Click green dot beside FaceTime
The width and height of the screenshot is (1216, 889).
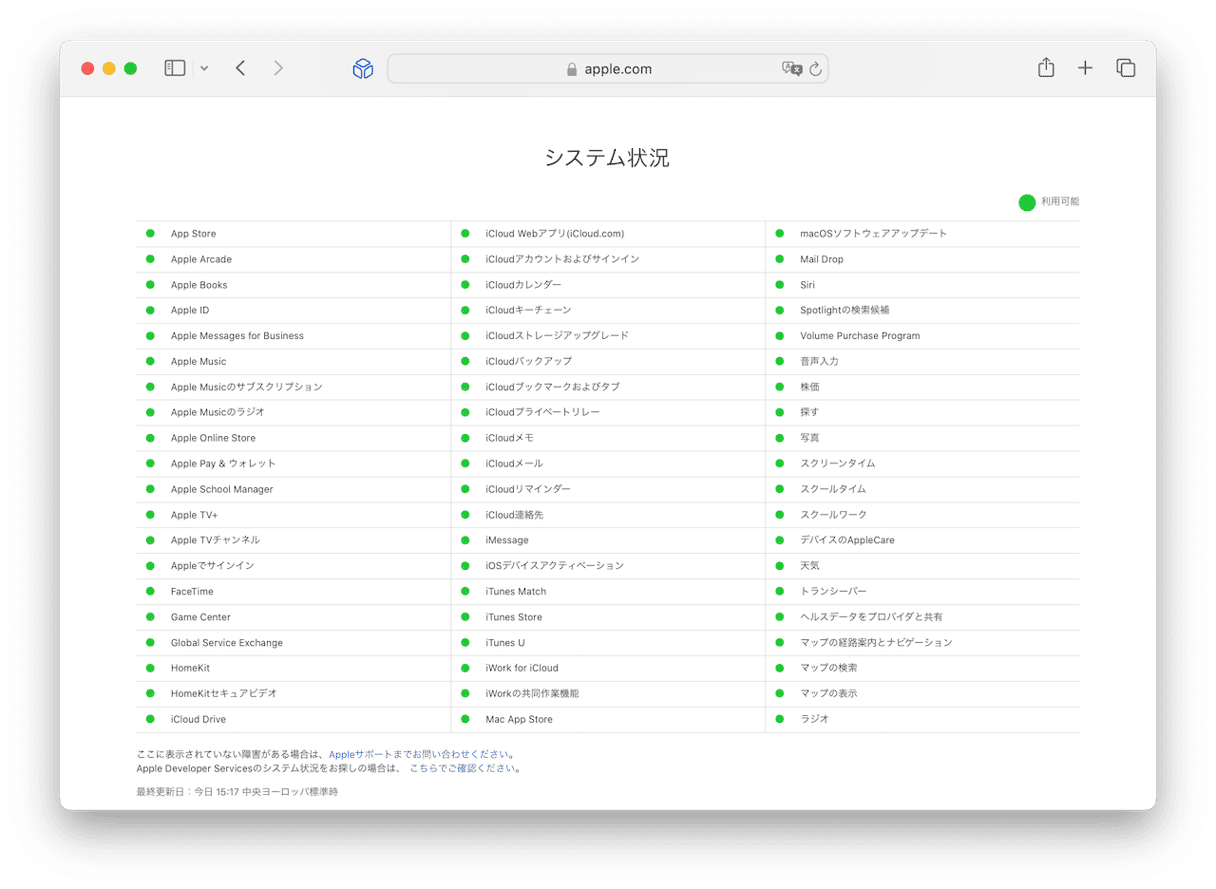(150, 591)
